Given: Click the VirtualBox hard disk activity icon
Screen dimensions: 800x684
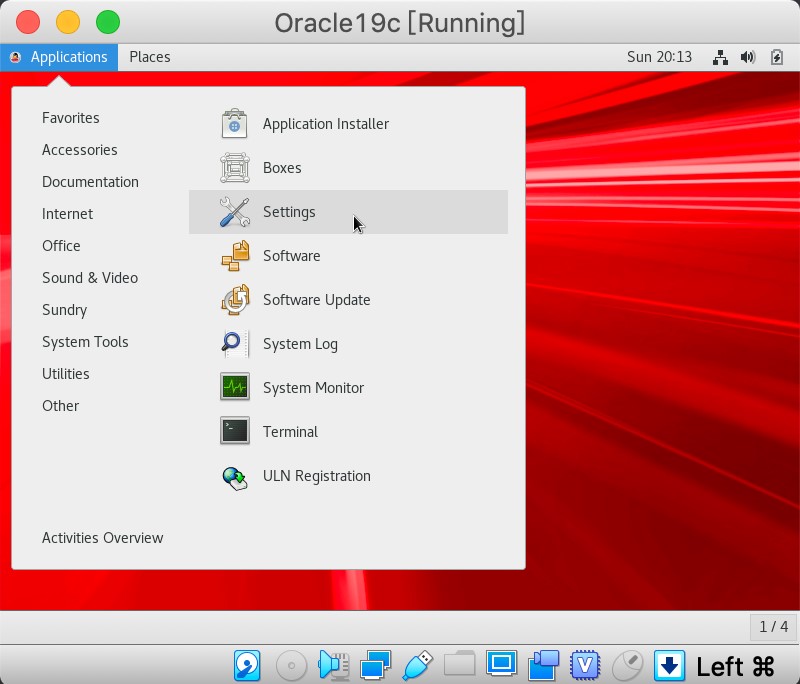Looking at the screenshot, I should (x=247, y=665).
